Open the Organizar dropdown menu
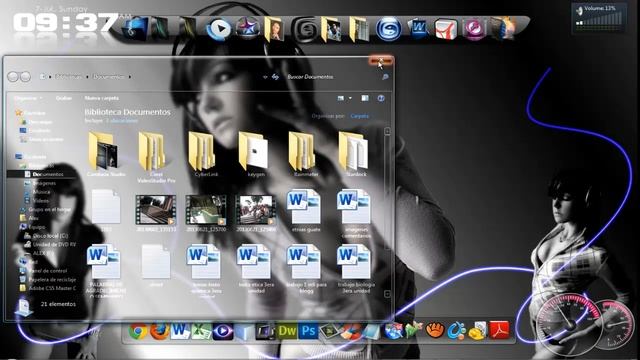The image size is (640, 360). click(x=28, y=98)
